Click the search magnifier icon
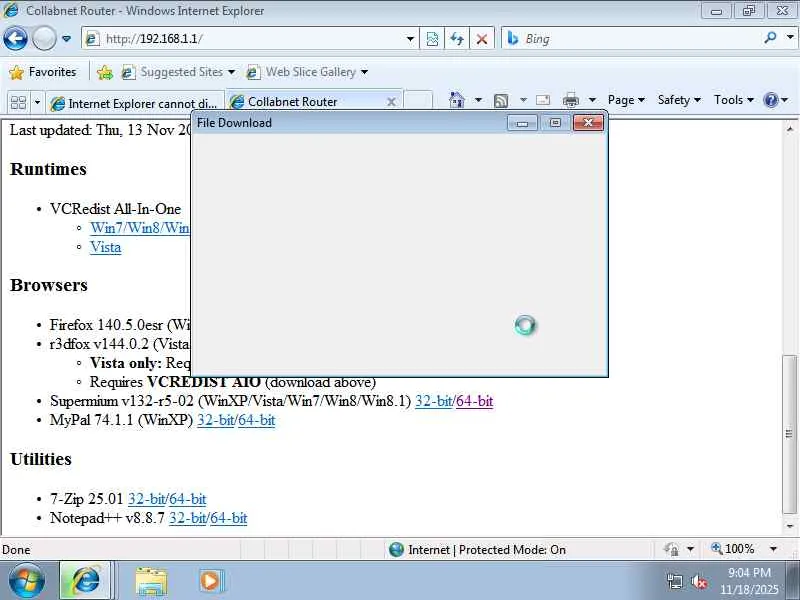This screenshot has width=800, height=600. (x=770, y=38)
